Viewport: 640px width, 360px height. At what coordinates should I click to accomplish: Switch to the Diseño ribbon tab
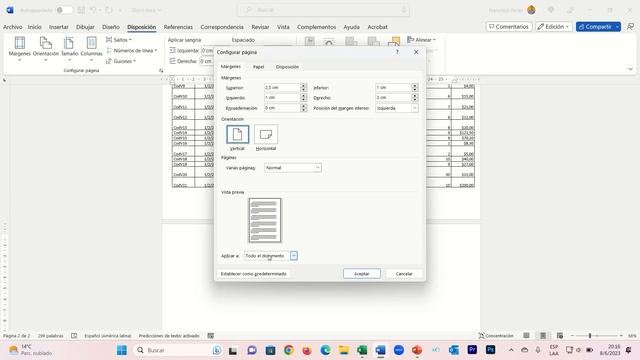(111, 27)
